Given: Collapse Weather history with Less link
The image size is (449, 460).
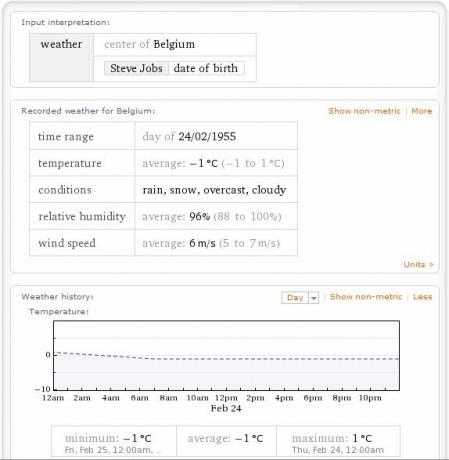Looking at the screenshot, I should pyautogui.click(x=422, y=297).
